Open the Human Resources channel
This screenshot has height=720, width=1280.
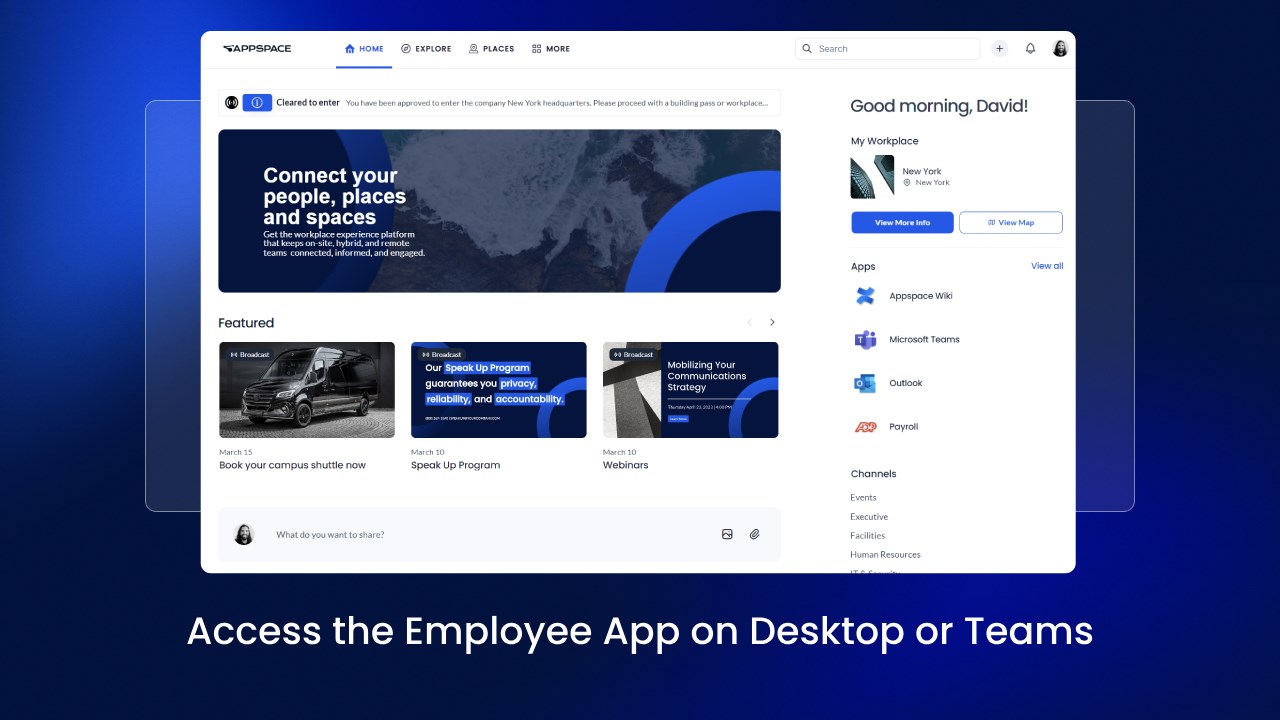tap(885, 554)
